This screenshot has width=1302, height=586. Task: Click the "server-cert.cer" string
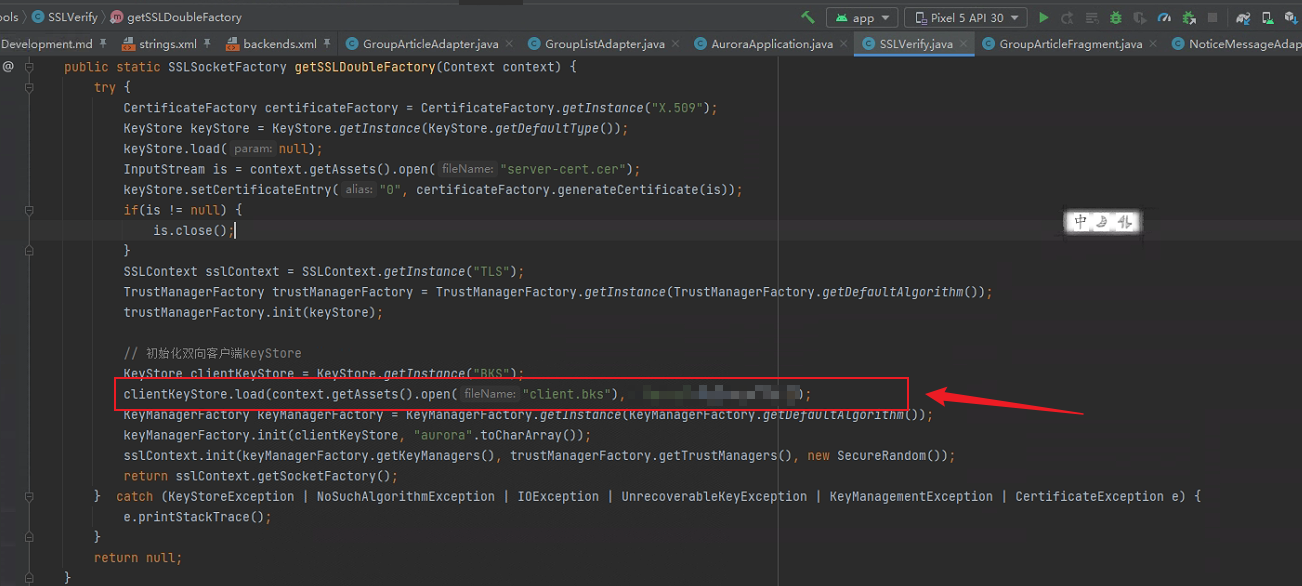(x=564, y=169)
